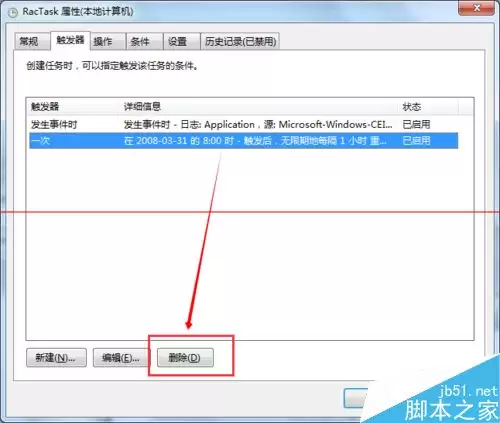Switch to the 设置 tab
This screenshot has width=500, height=423.
(x=181, y=41)
